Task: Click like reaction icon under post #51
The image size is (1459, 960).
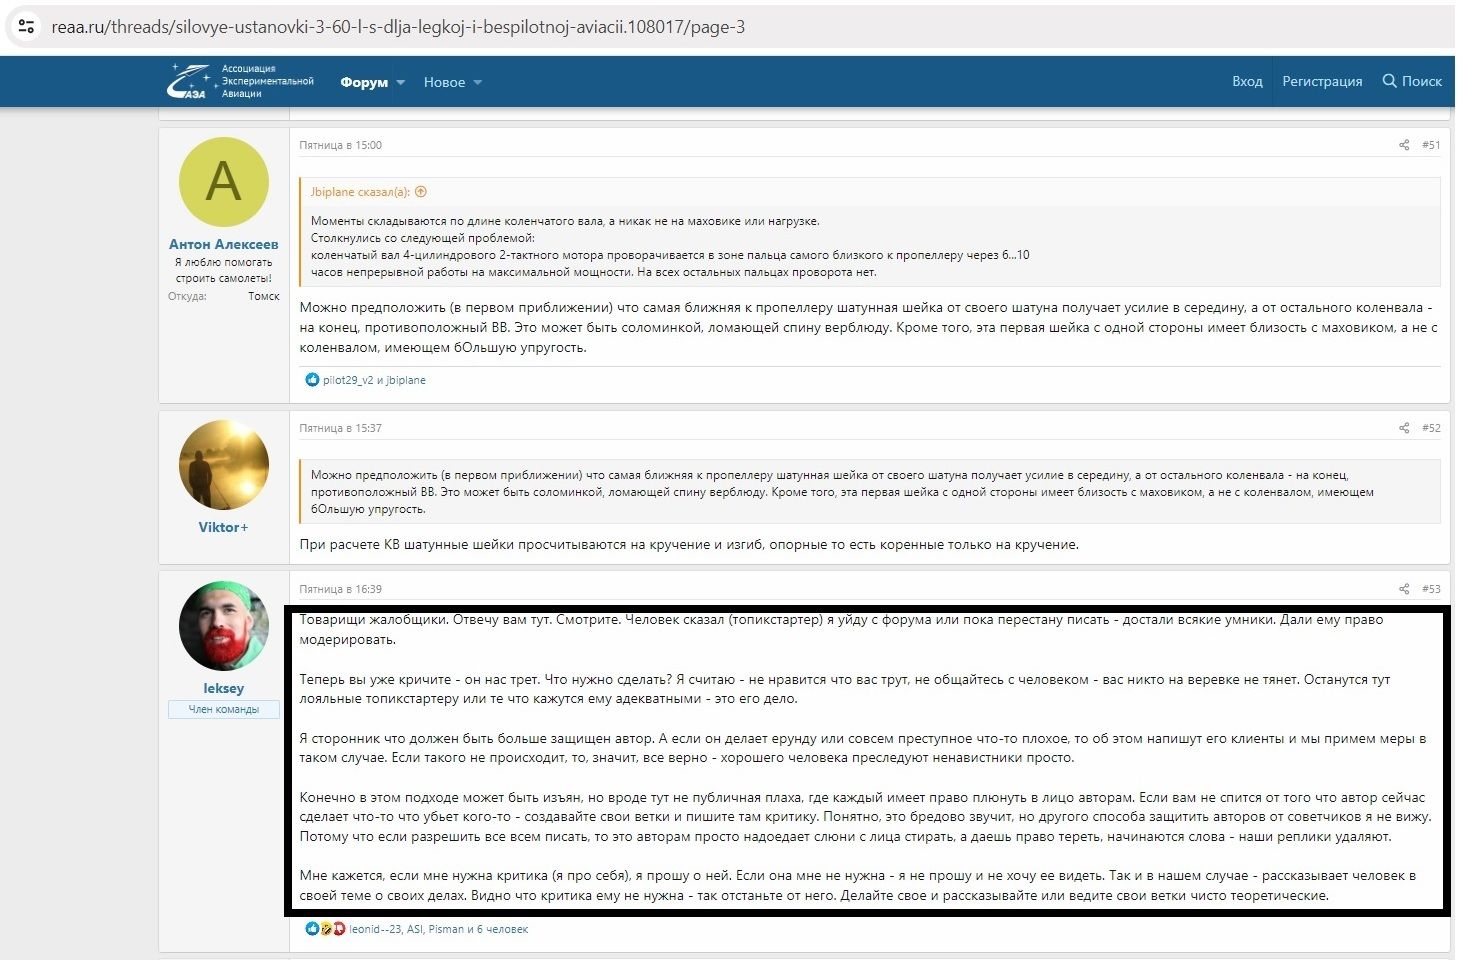Action: coord(312,380)
